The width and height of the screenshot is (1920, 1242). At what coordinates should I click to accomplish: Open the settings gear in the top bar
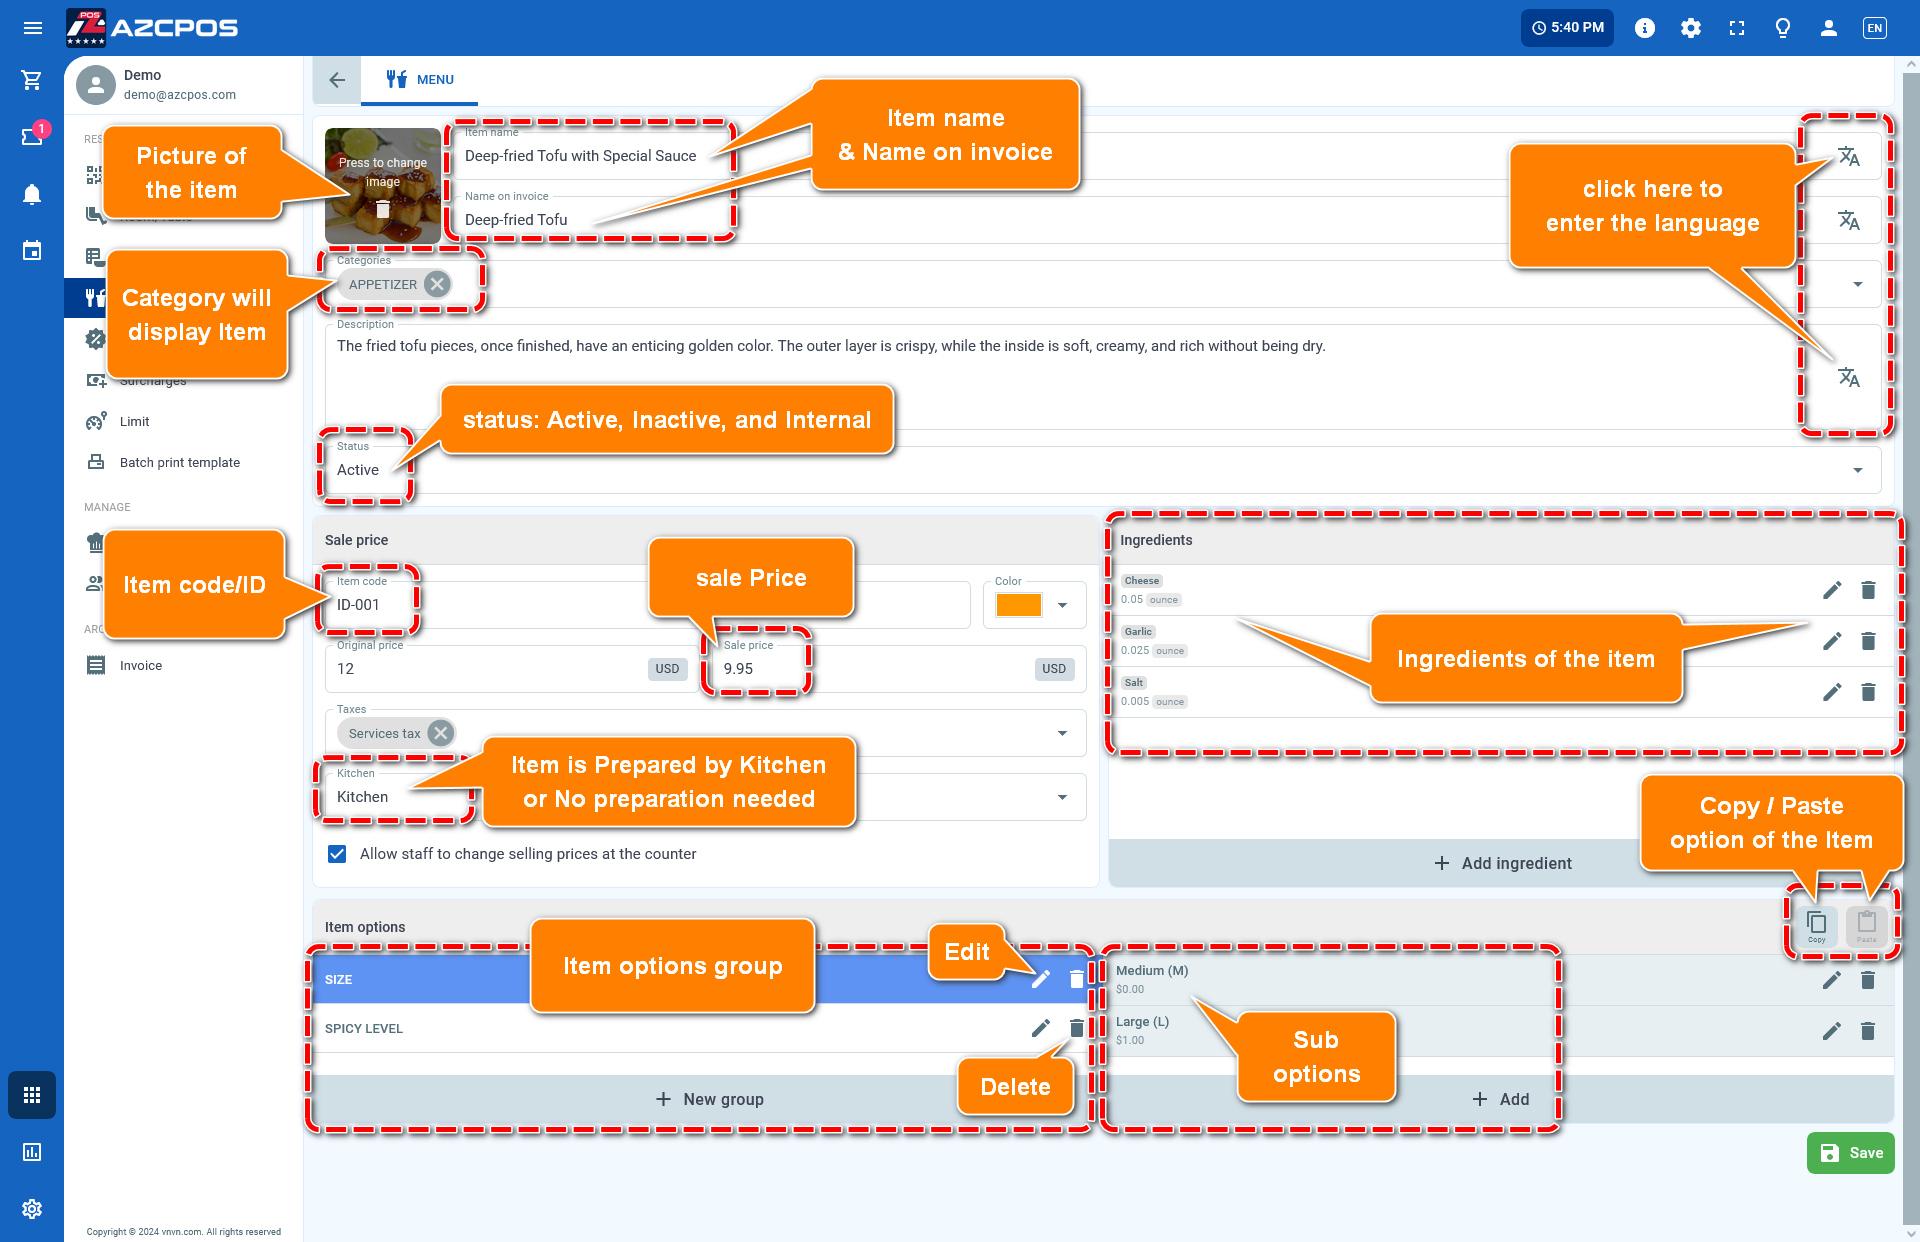coord(1691,28)
